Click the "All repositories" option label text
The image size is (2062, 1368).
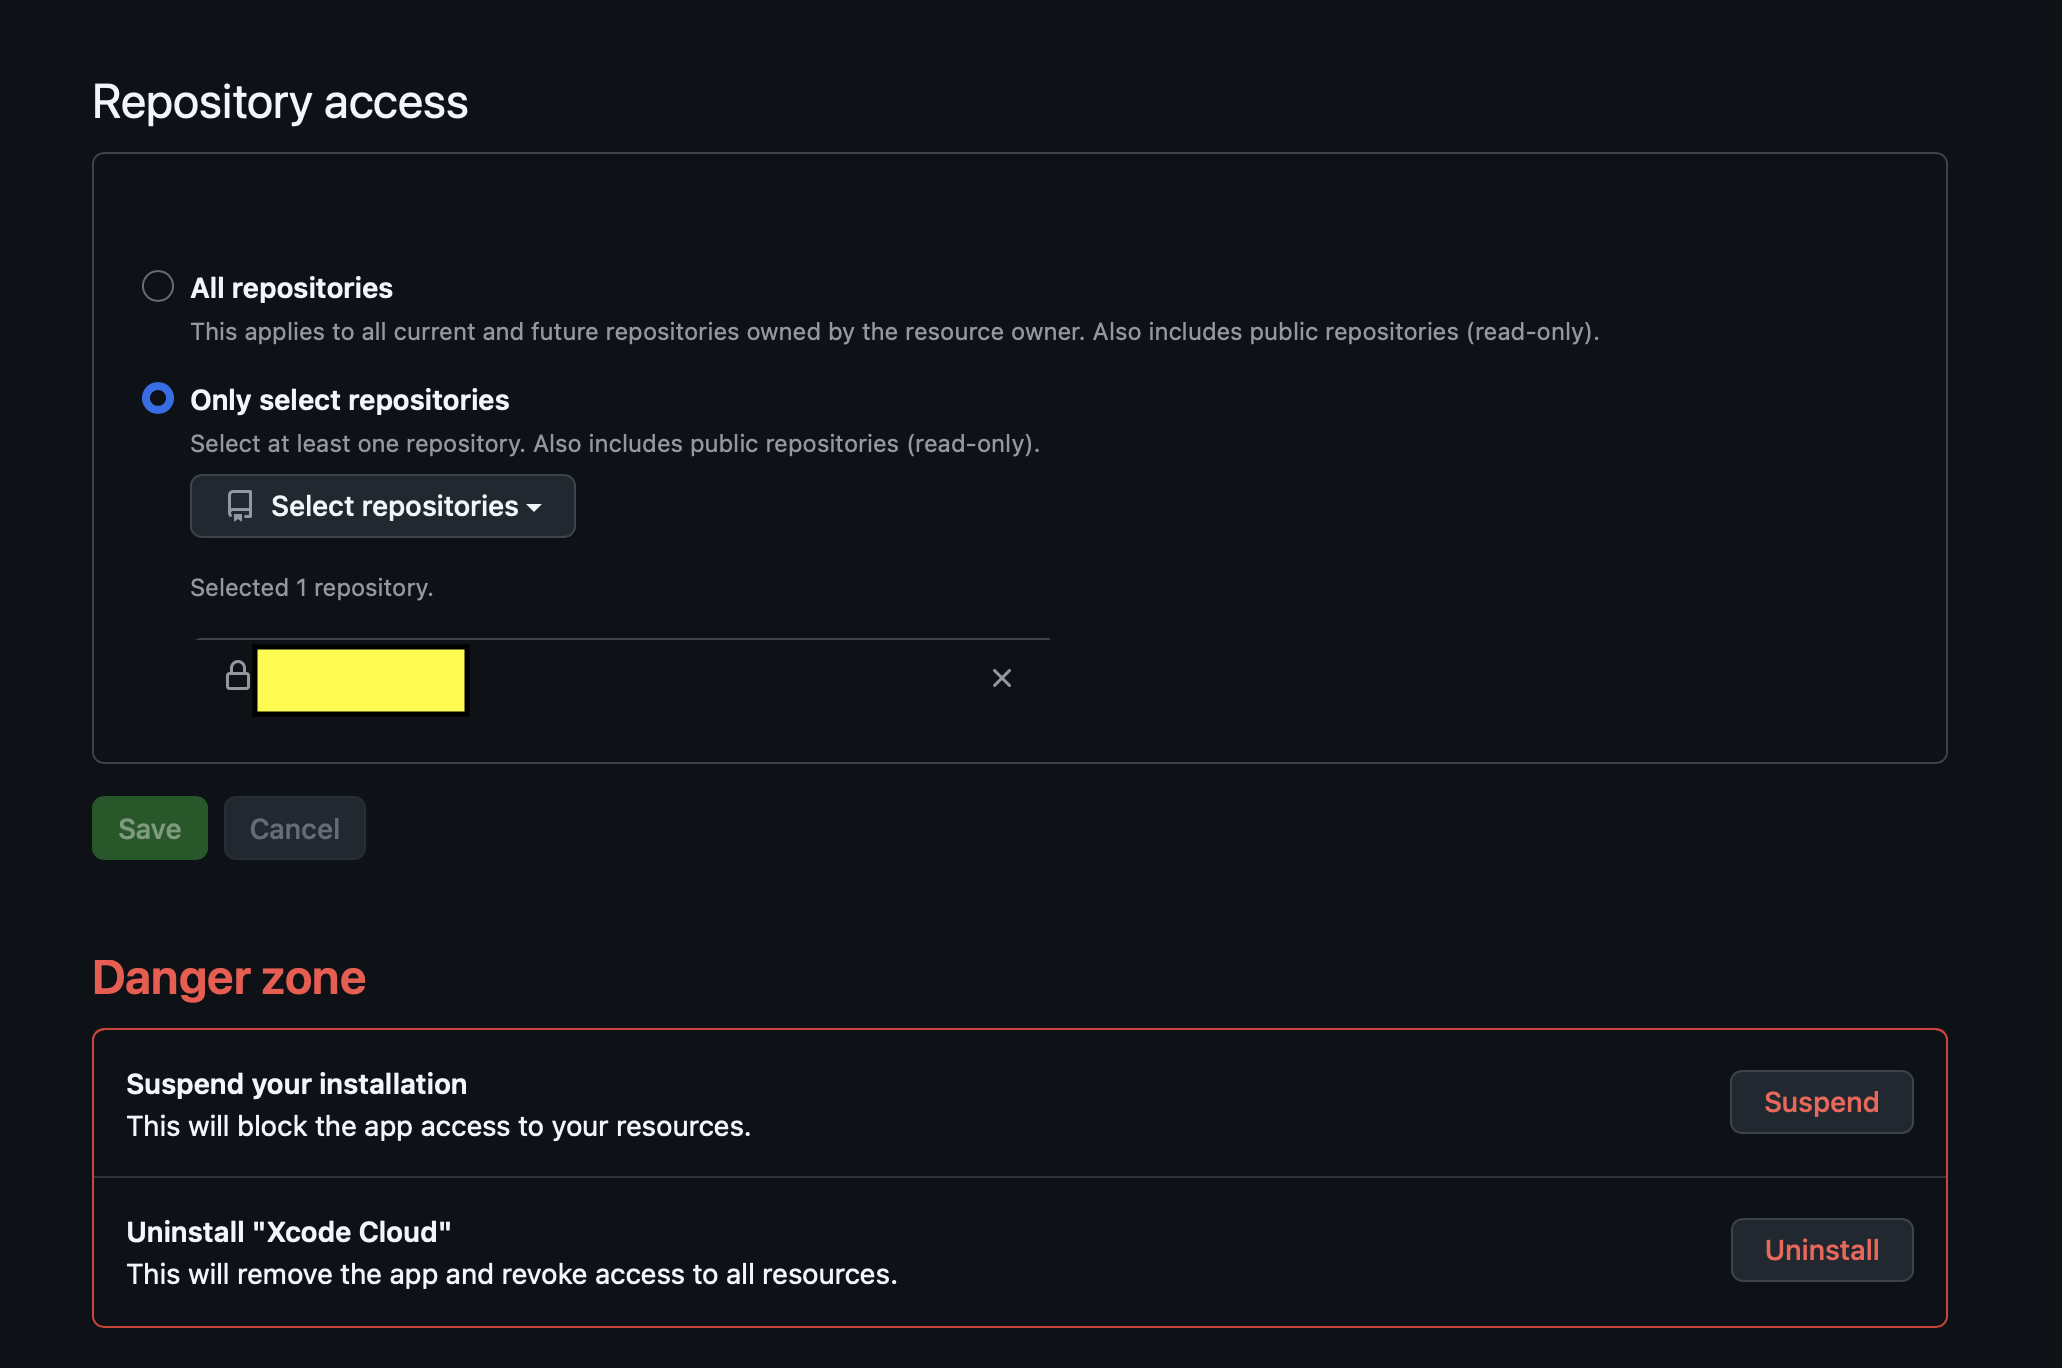(291, 288)
